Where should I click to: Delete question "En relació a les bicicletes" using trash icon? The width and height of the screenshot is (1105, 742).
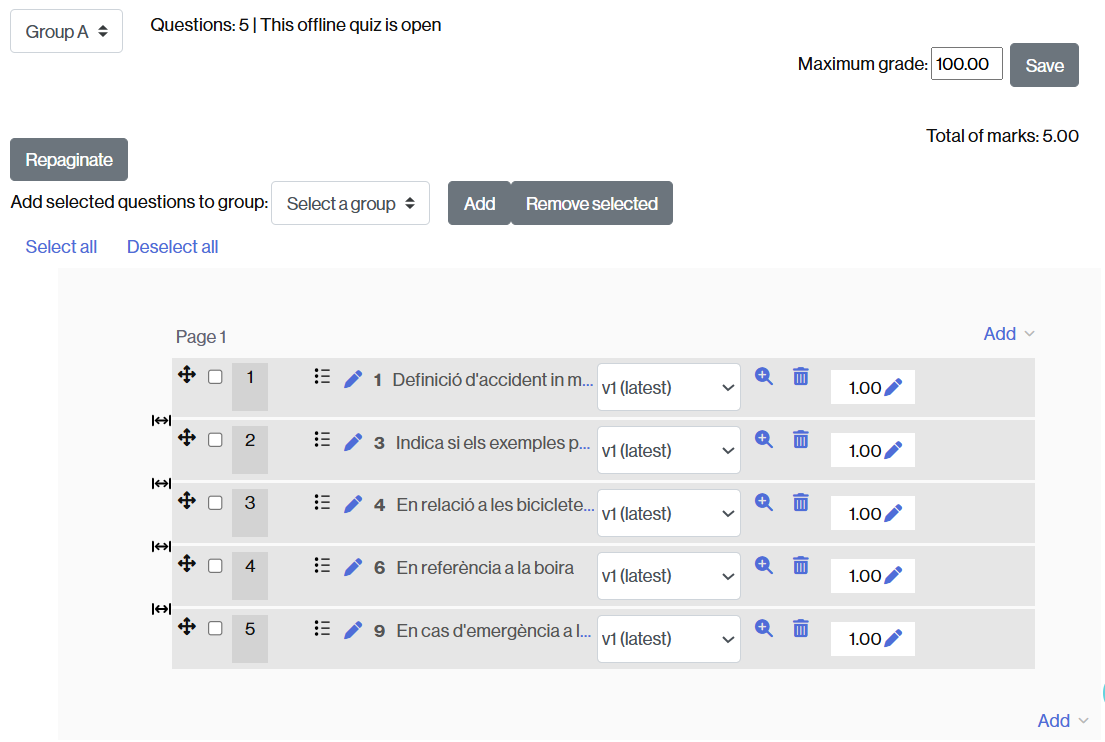tap(800, 502)
